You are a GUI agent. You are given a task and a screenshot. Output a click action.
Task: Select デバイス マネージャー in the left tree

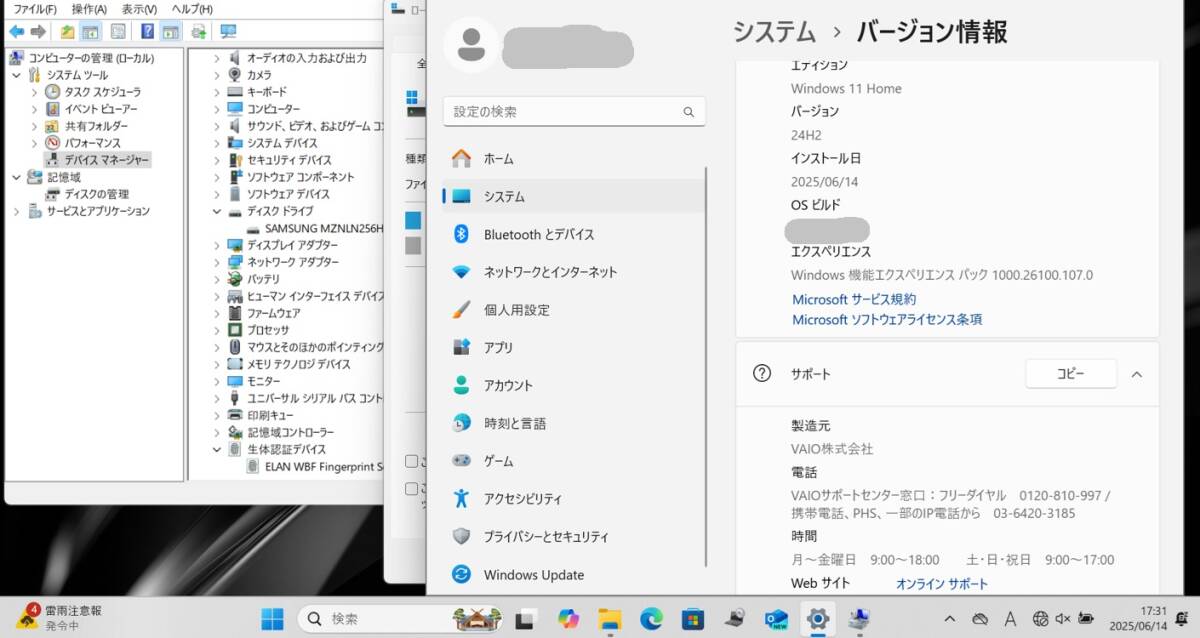pos(106,160)
